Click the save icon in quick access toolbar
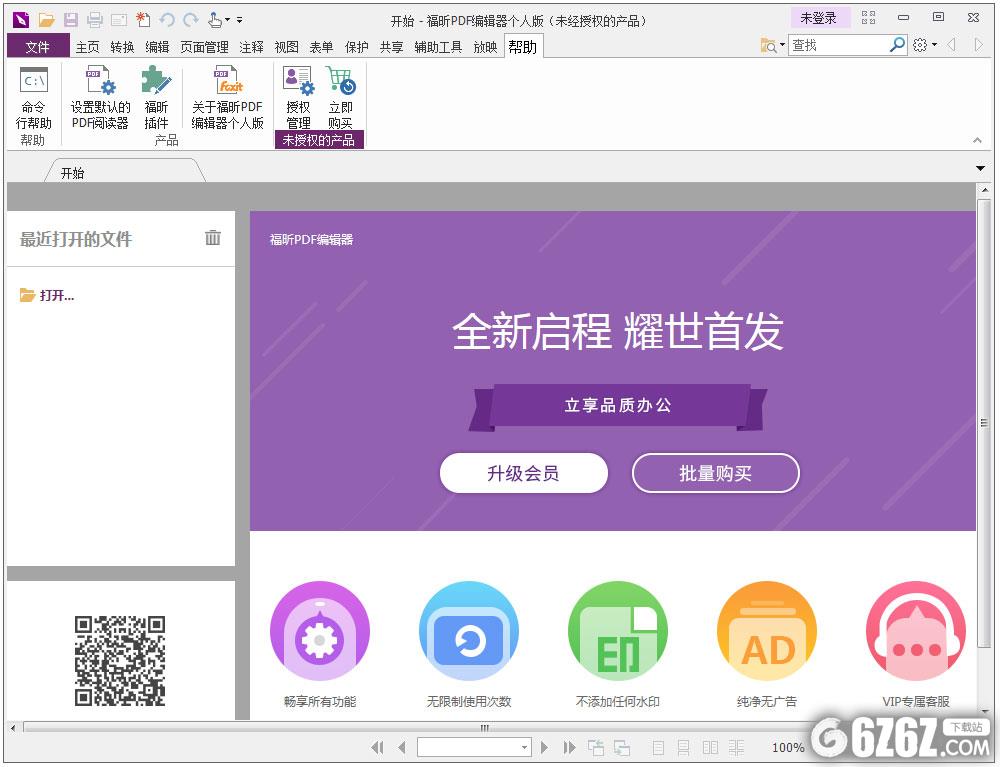Viewport: 1000px width, 767px height. click(x=71, y=20)
